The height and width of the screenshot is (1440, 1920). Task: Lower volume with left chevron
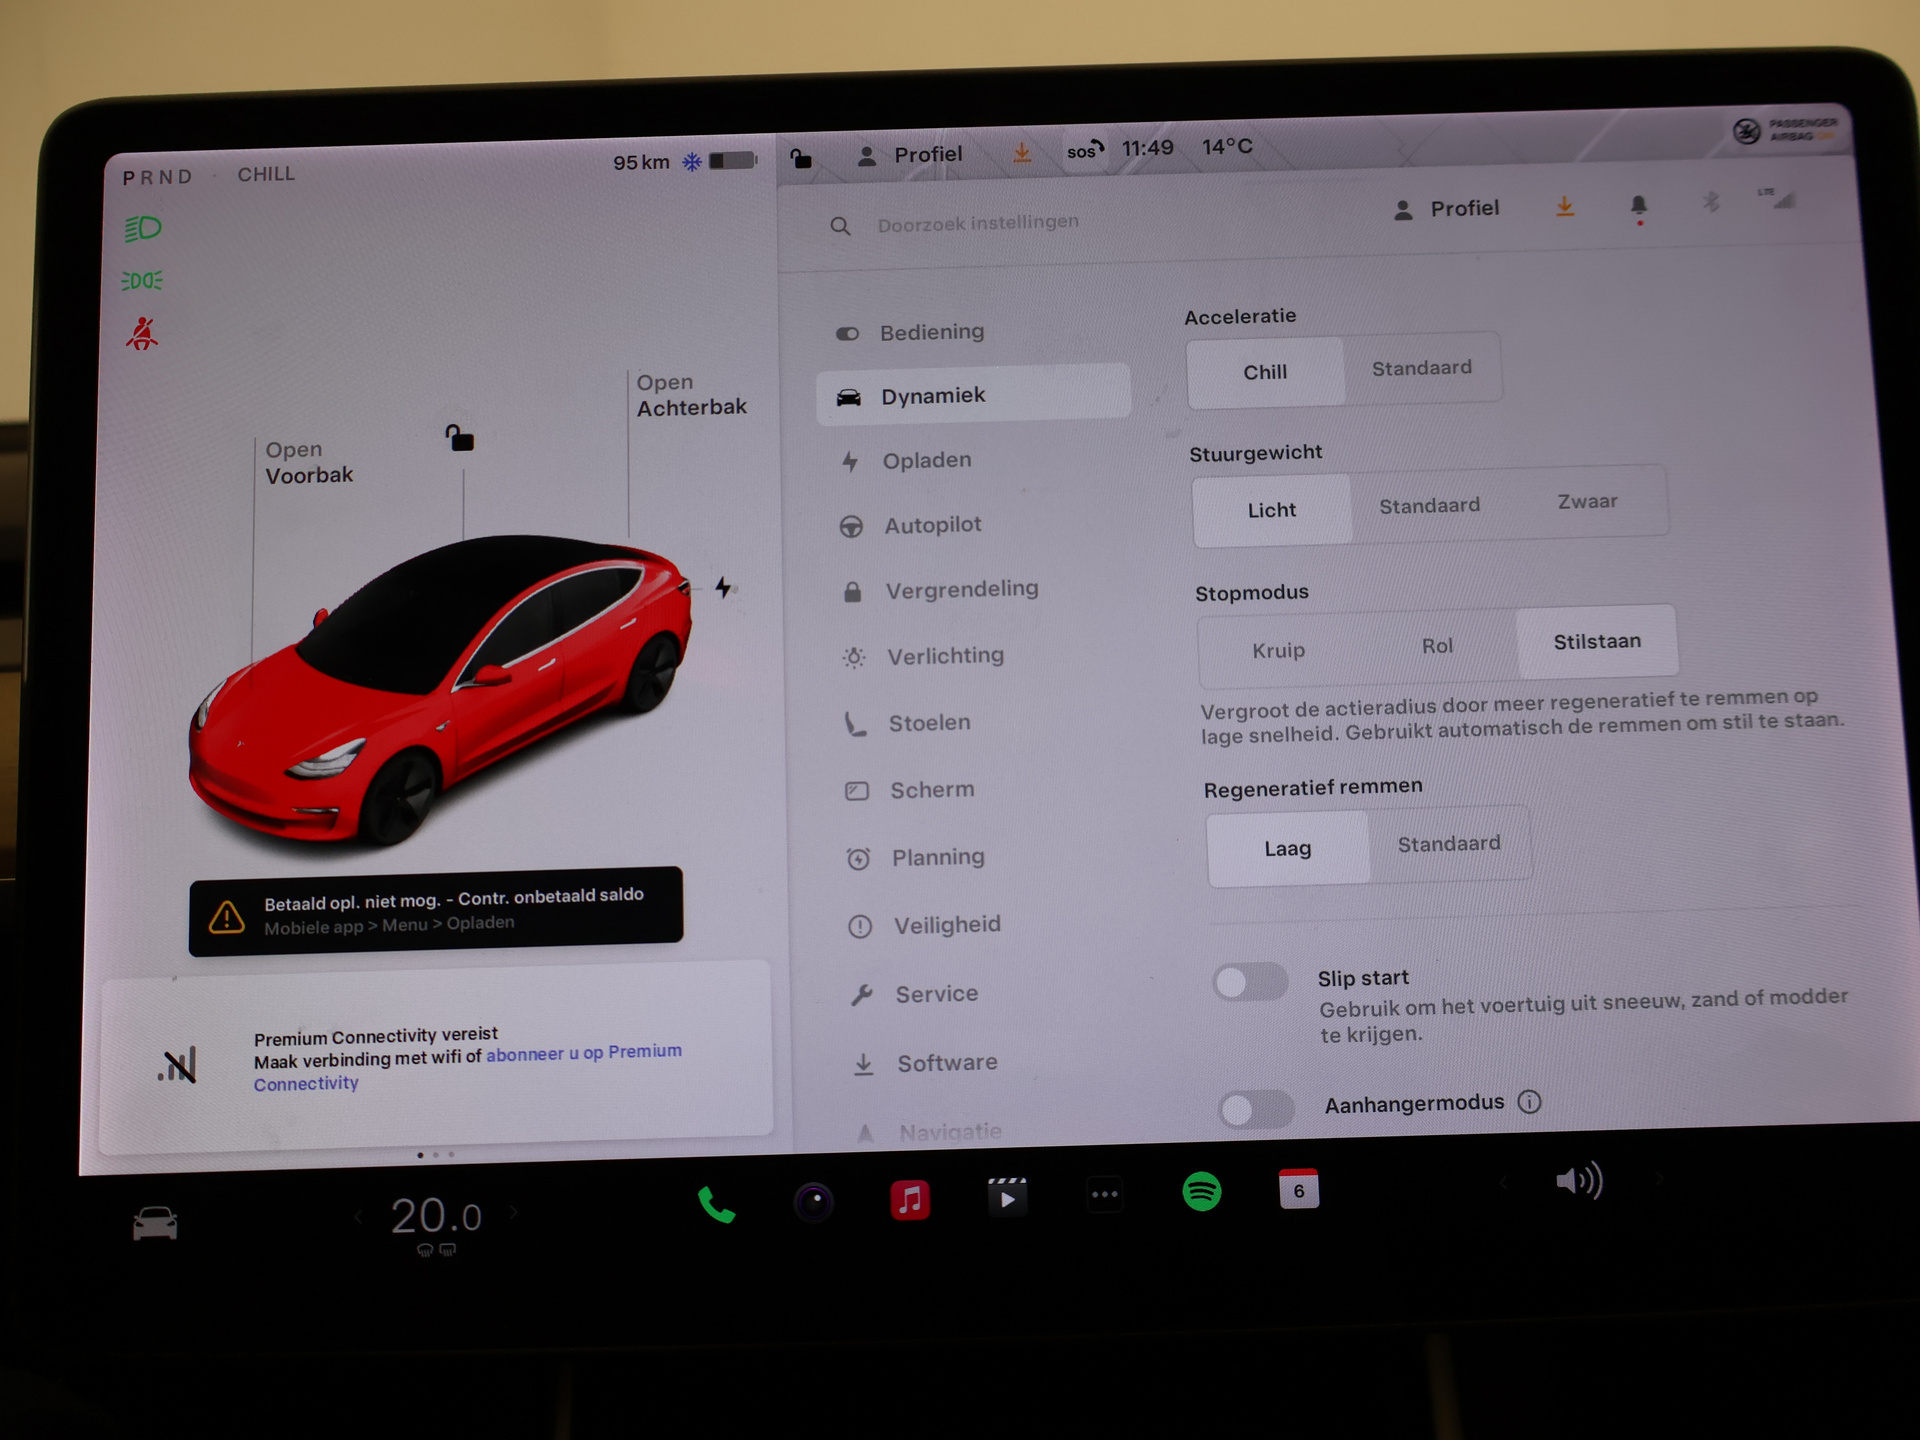click(1503, 1183)
